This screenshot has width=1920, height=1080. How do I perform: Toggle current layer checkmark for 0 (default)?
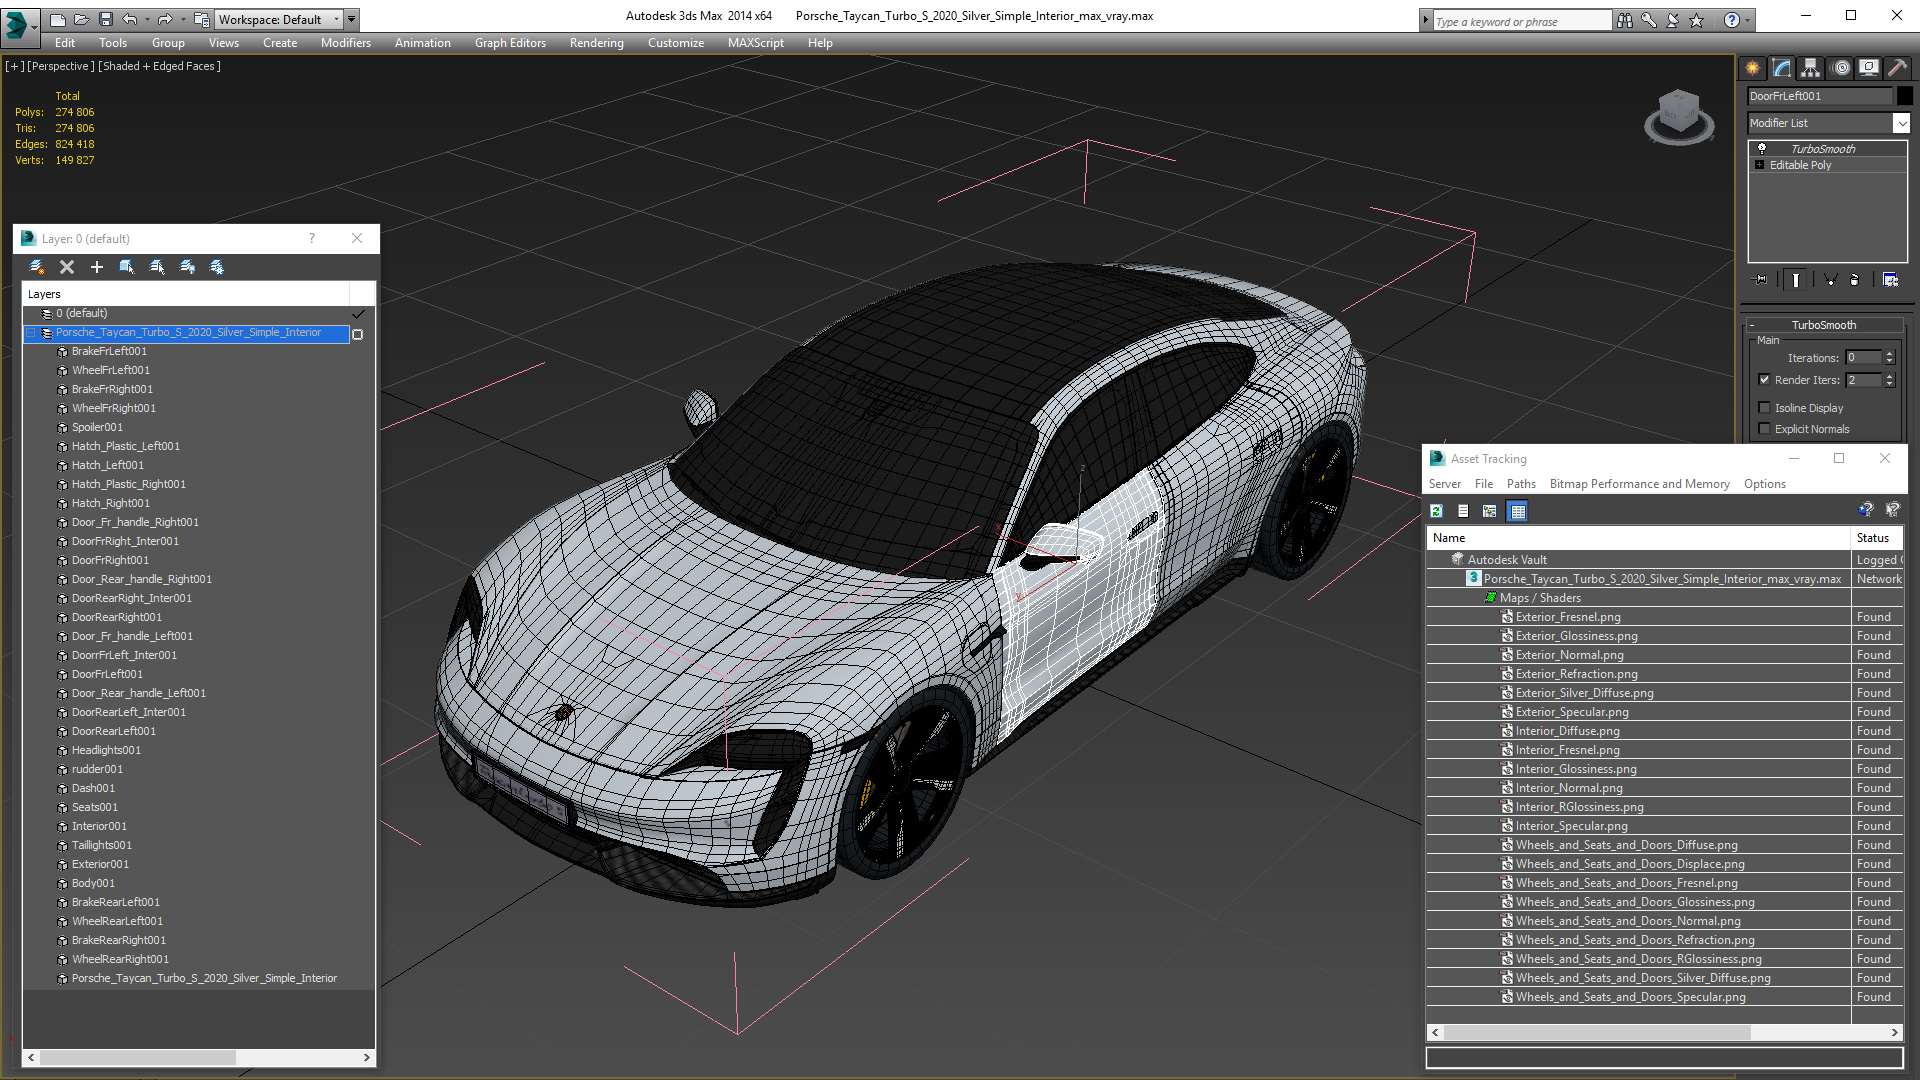click(x=358, y=314)
